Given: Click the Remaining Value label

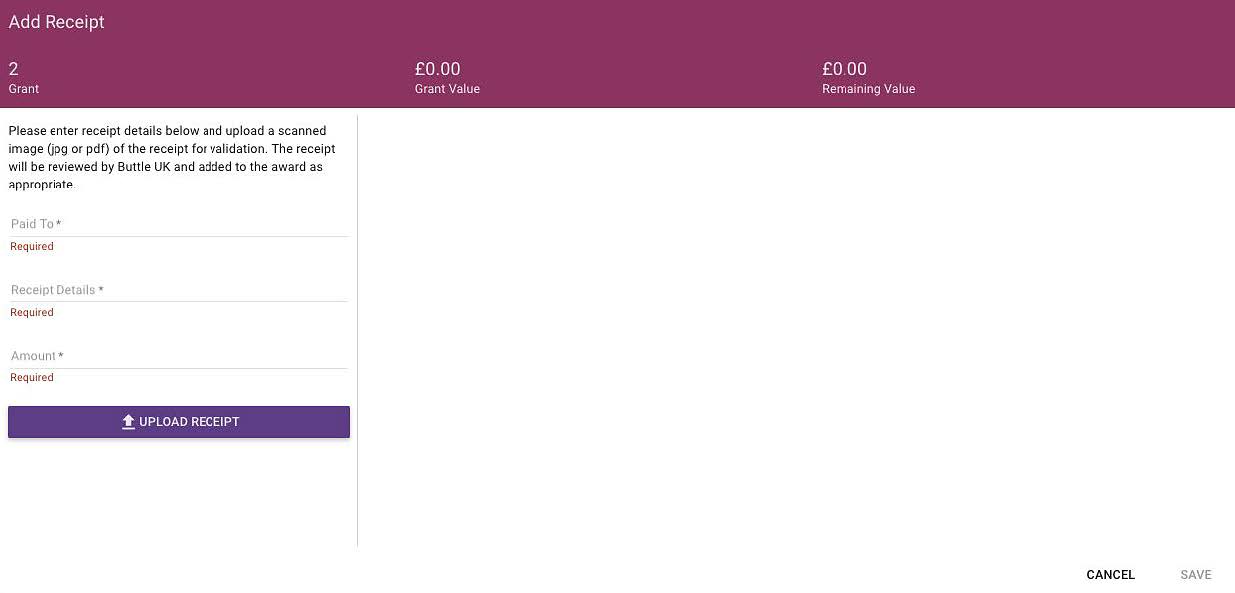Looking at the screenshot, I should tap(868, 89).
